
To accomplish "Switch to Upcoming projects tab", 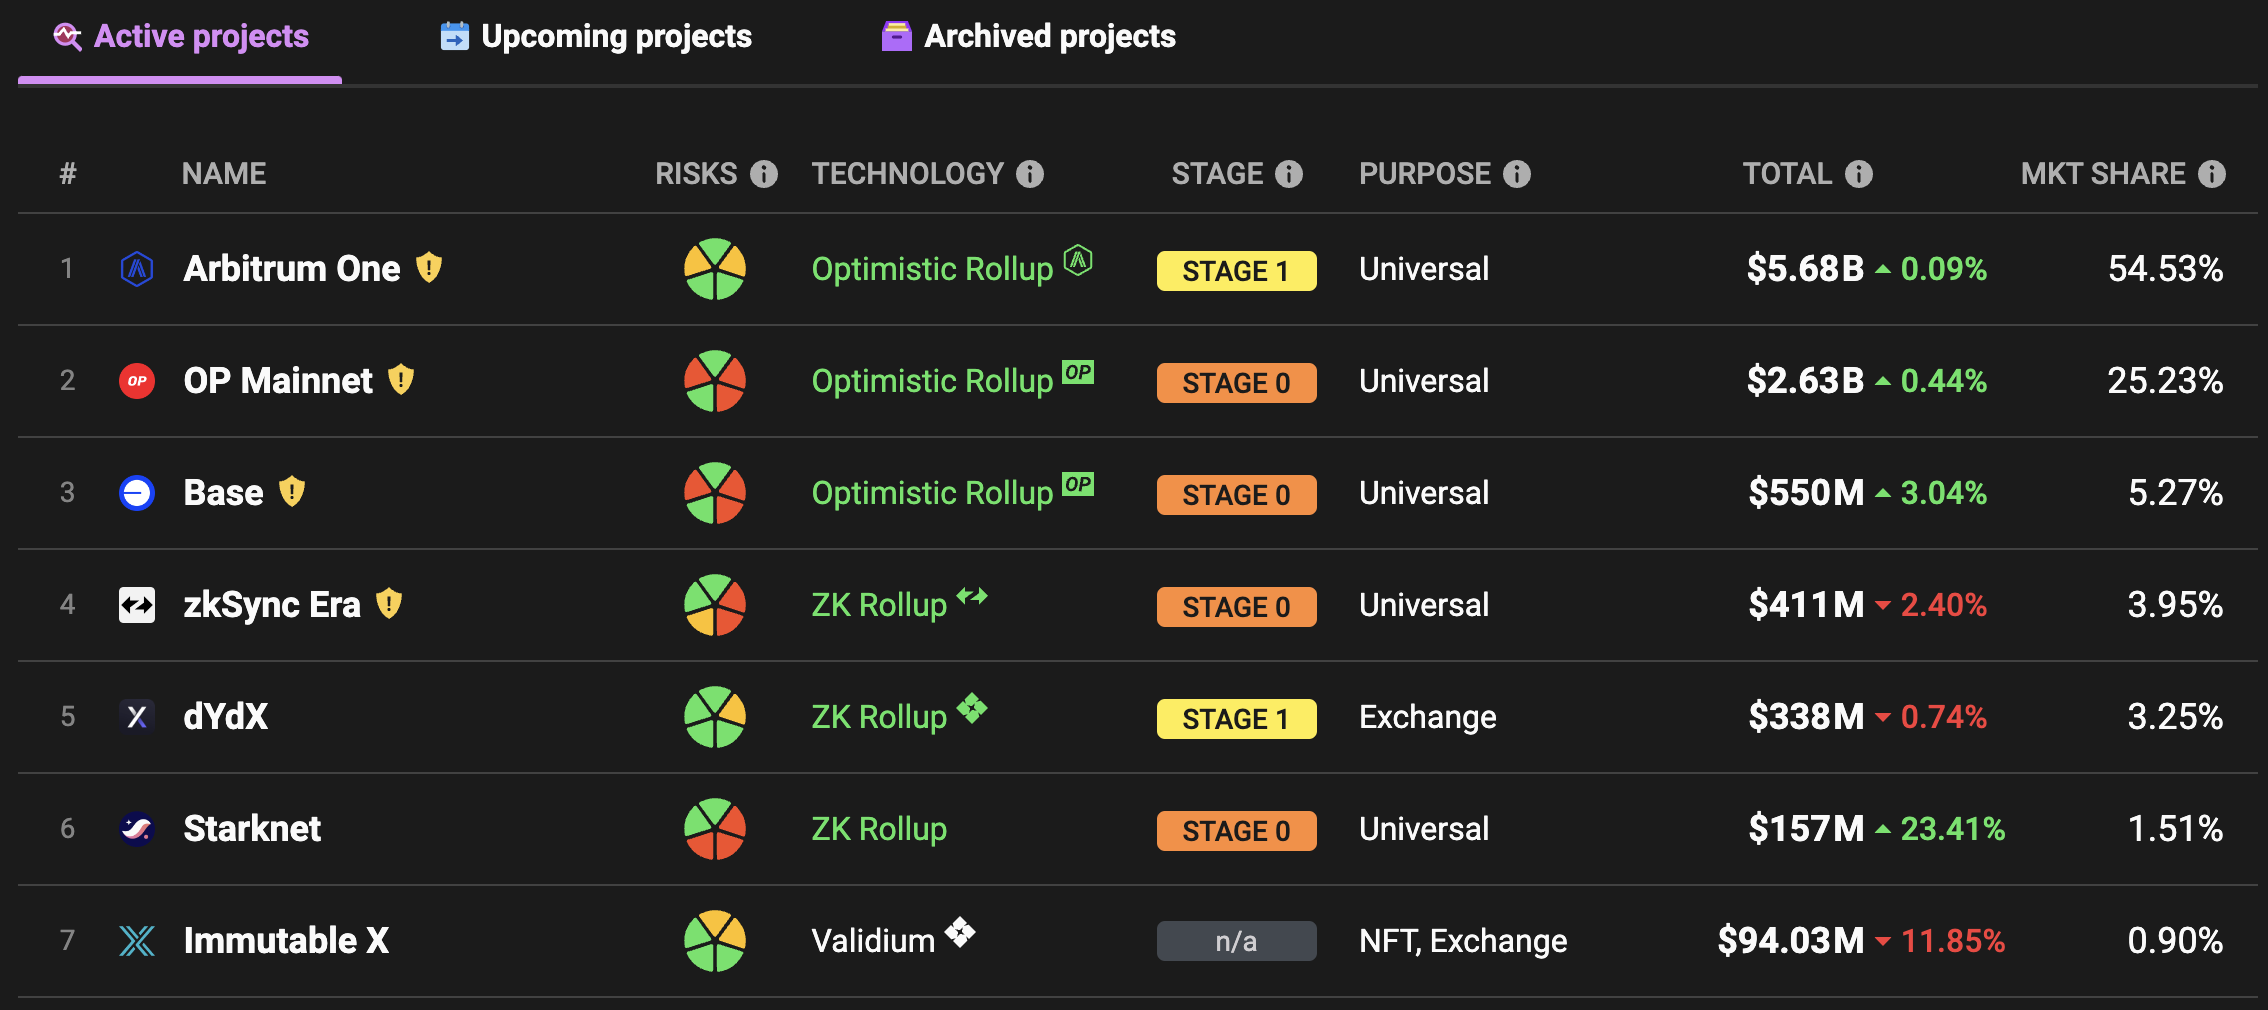I will point(596,37).
